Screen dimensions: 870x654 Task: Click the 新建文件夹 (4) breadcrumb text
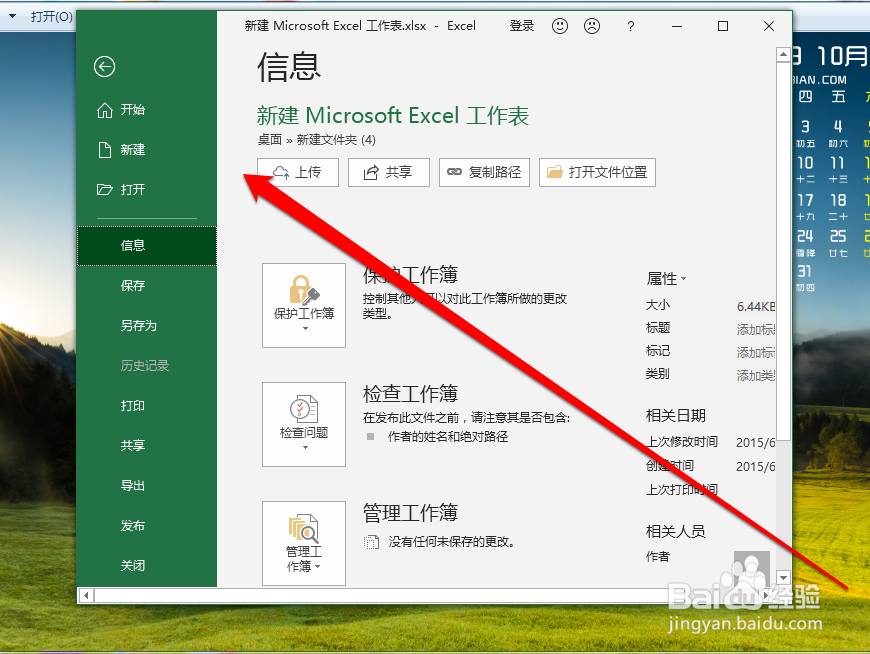coord(336,140)
